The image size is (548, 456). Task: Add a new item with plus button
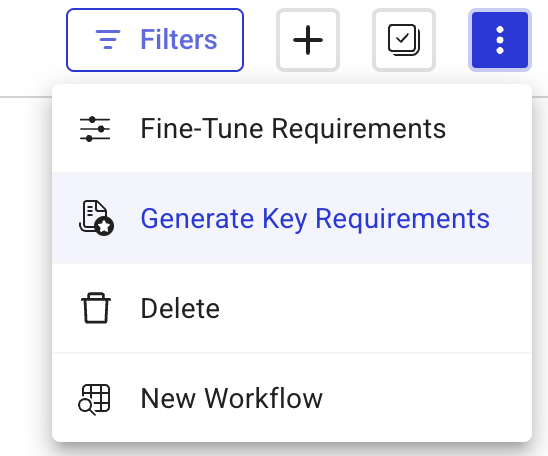[308, 40]
